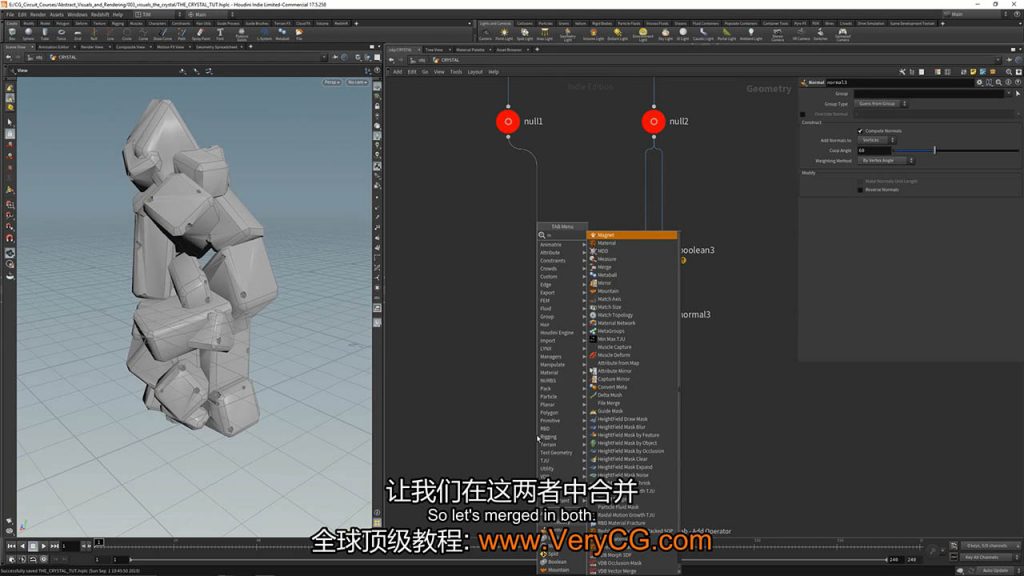Open the File menu
The height and width of the screenshot is (576, 1024).
(x=10, y=14)
